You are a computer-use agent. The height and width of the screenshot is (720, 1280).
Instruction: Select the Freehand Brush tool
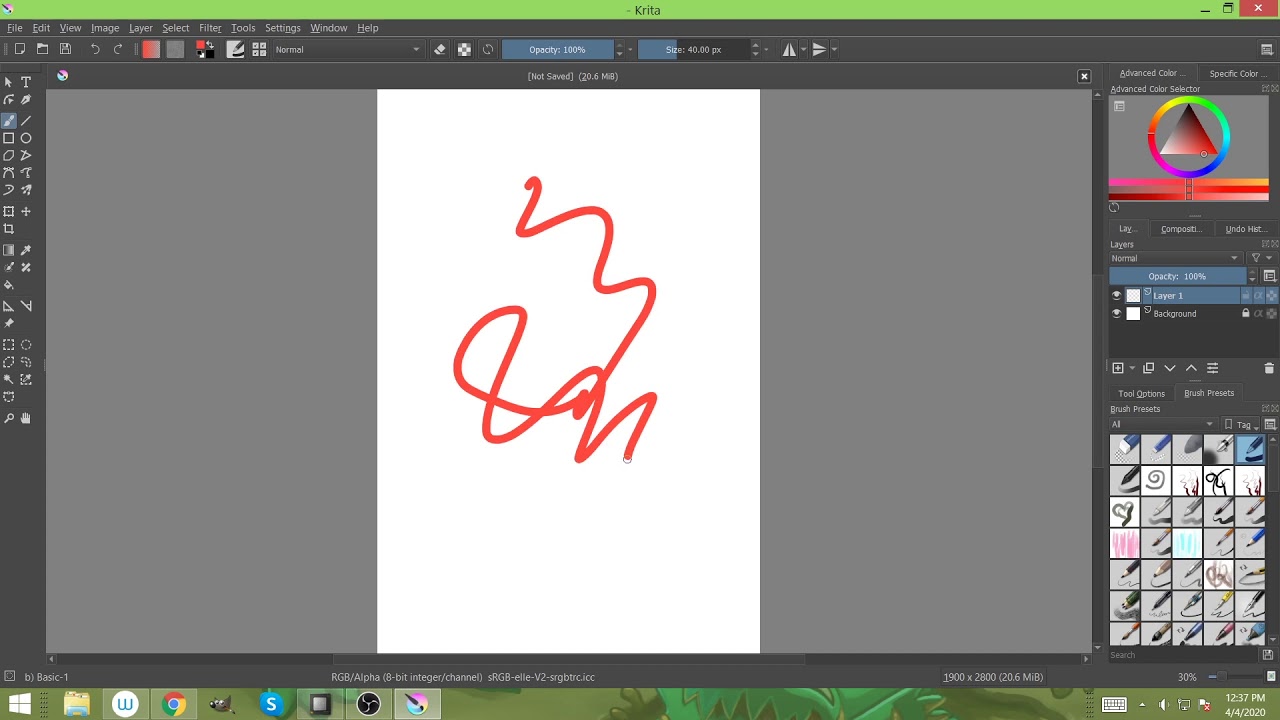coord(9,120)
